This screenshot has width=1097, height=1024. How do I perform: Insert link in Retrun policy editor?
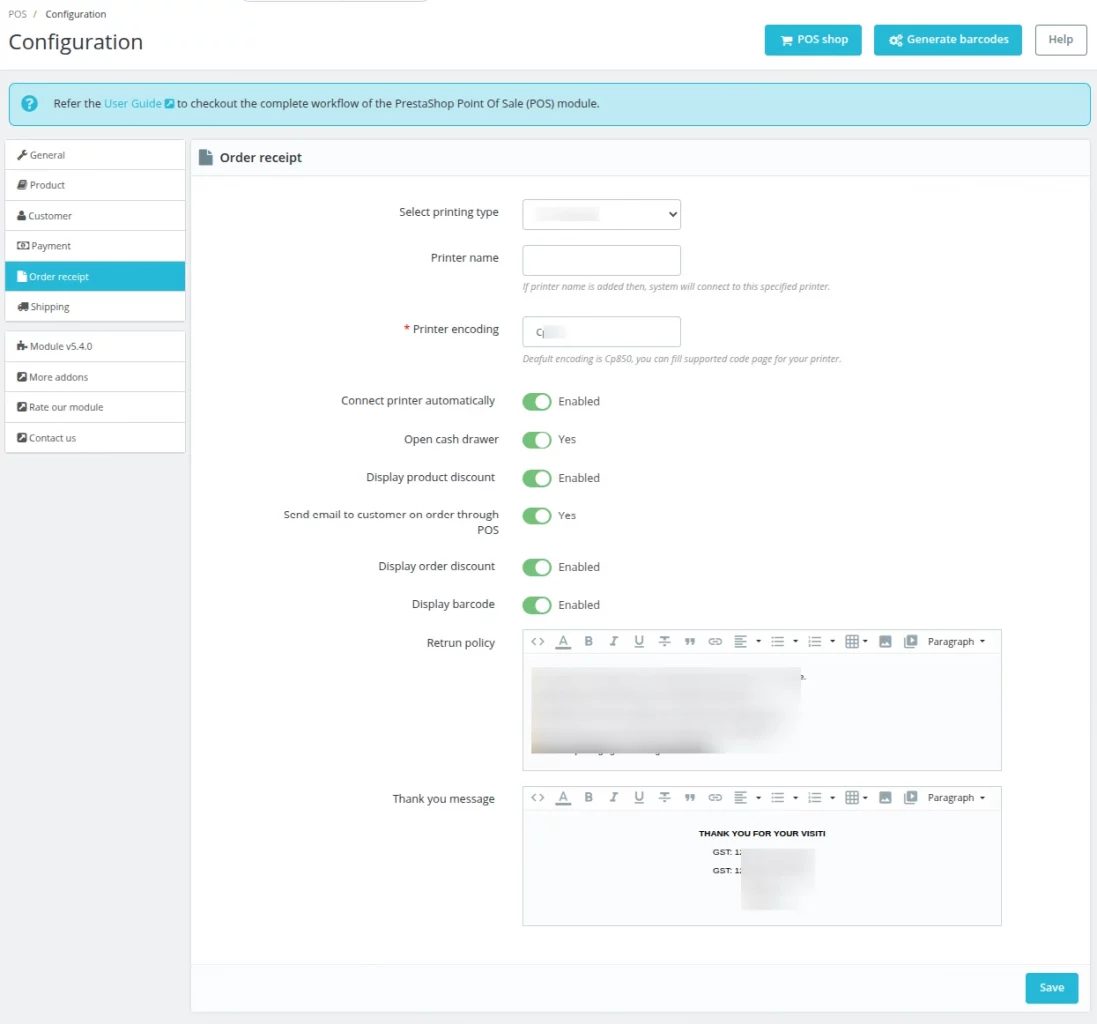click(x=714, y=641)
